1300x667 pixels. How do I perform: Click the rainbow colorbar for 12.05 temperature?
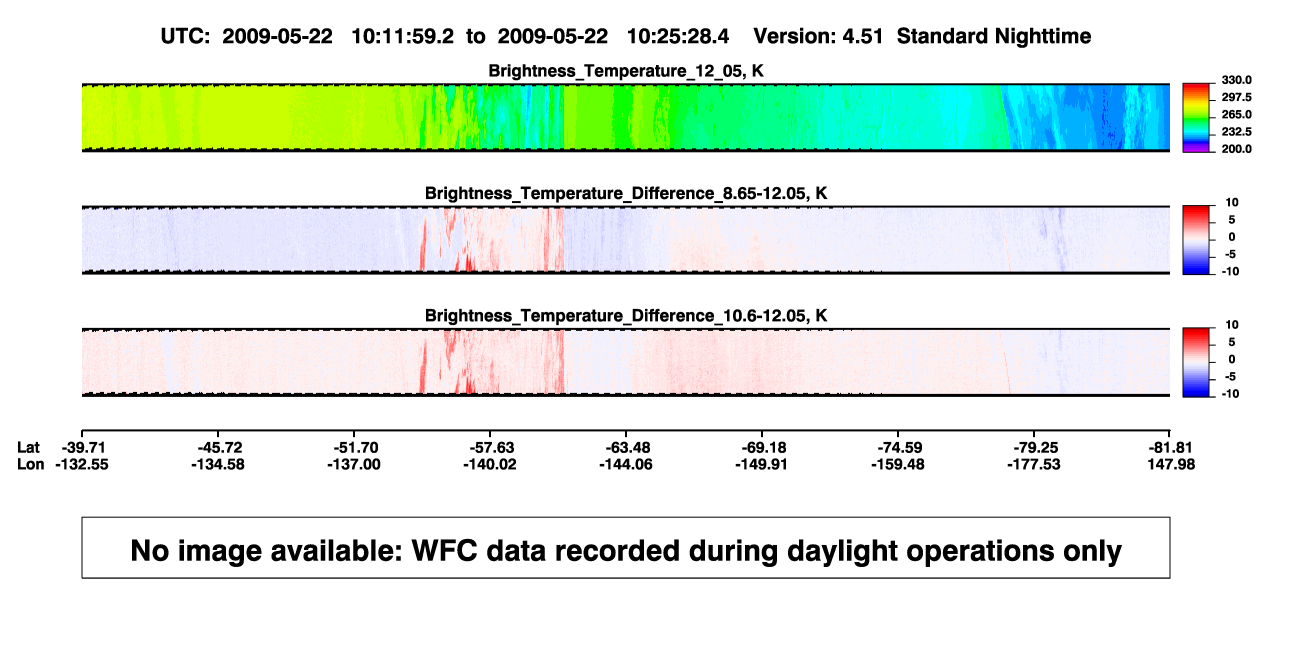click(1197, 117)
